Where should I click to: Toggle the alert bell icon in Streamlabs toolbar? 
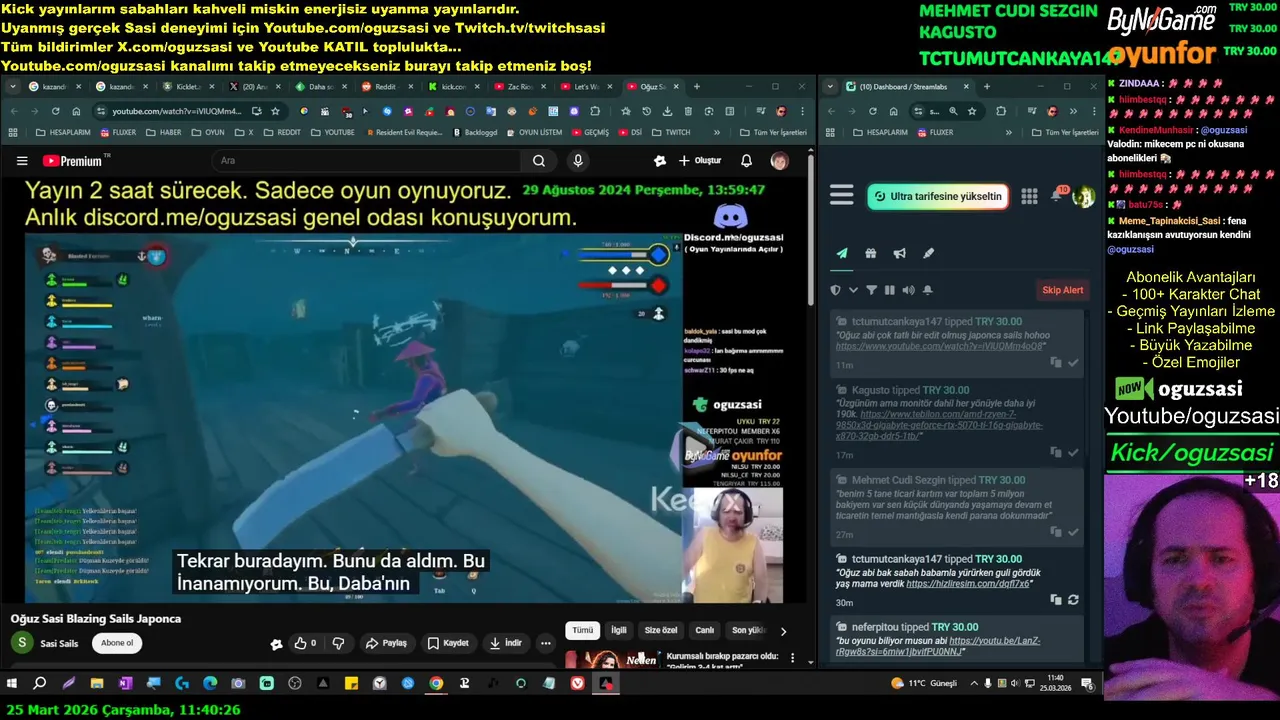pyautogui.click(x=928, y=290)
